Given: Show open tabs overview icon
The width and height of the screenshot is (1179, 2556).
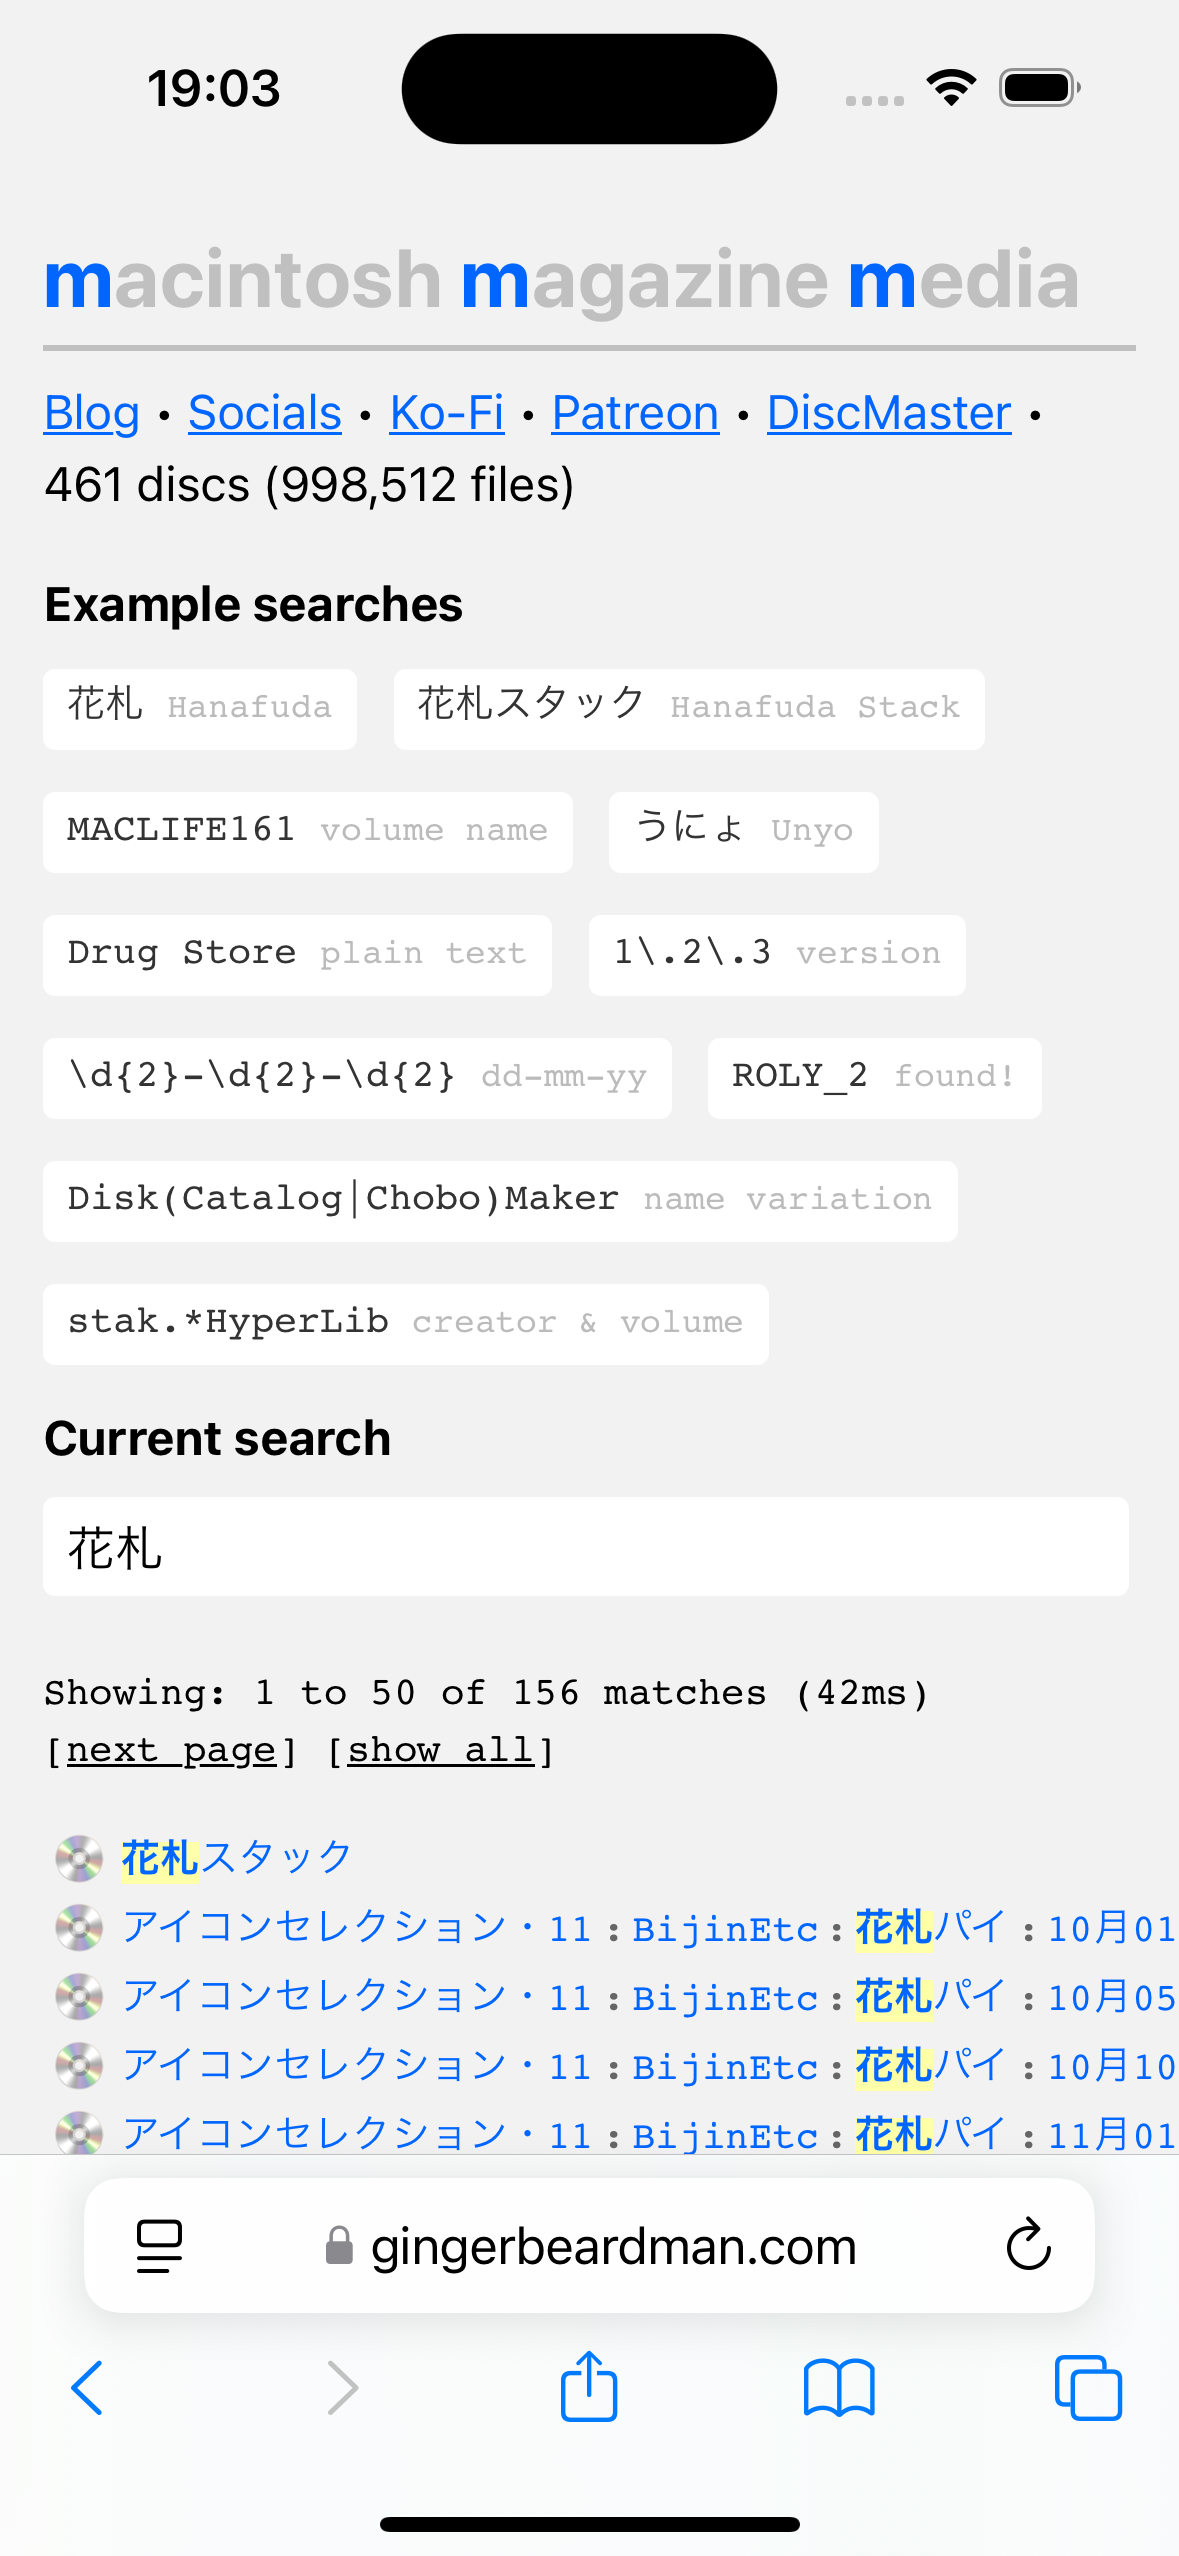Looking at the screenshot, I should pyautogui.click(x=1088, y=2388).
